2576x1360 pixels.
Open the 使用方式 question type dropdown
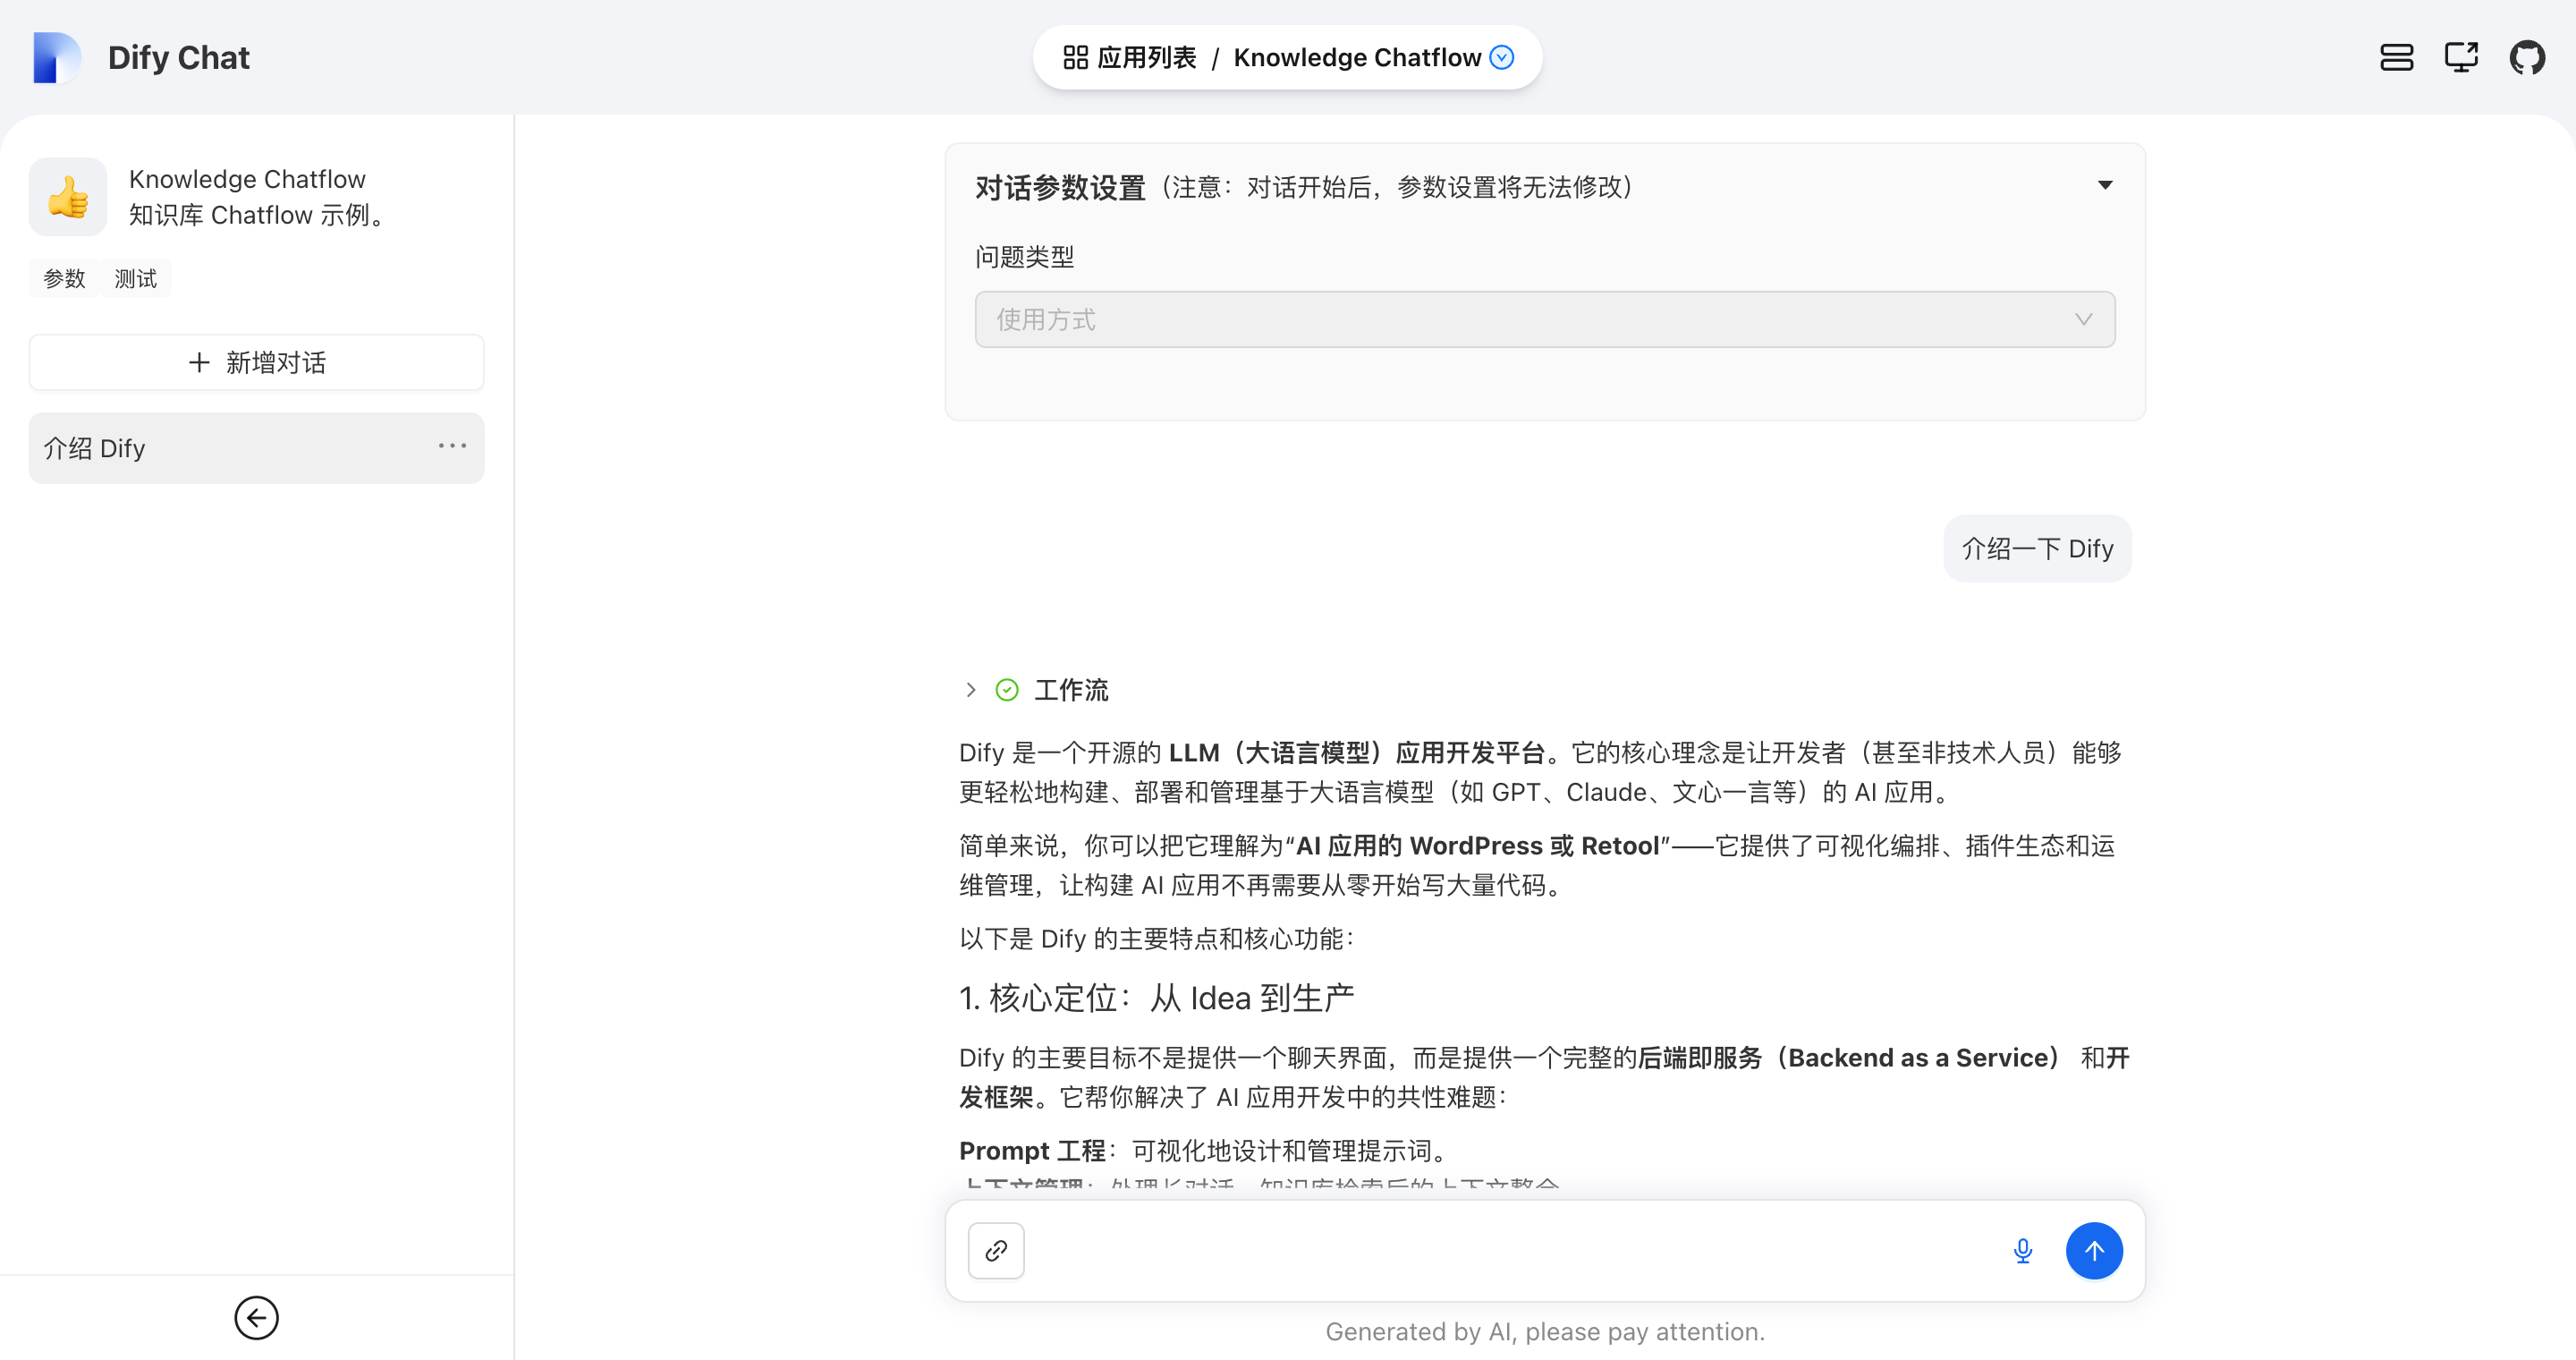click(1545, 319)
